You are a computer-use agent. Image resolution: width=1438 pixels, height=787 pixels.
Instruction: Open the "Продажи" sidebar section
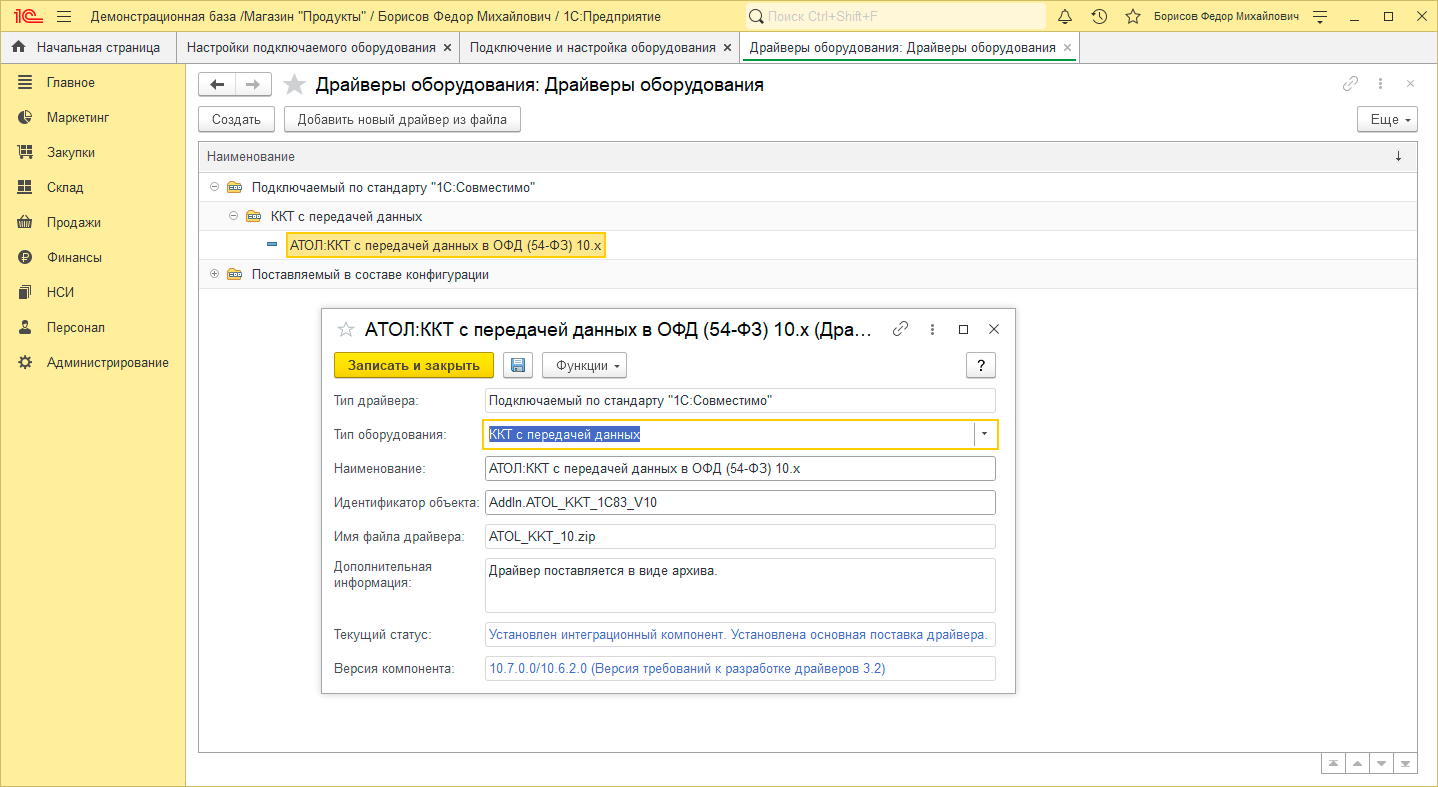click(73, 222)
